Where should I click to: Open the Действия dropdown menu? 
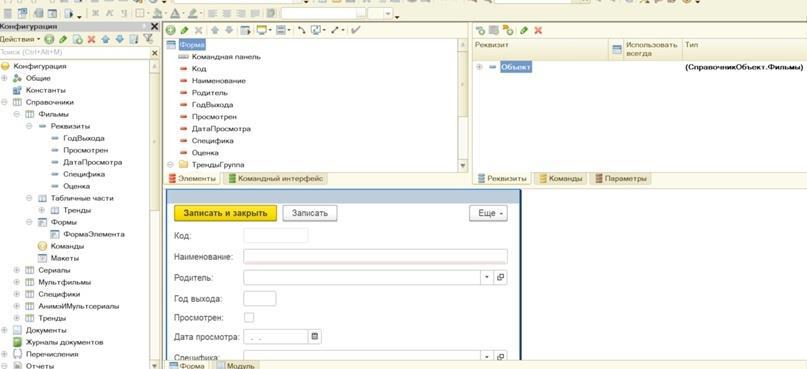(20, 39)
